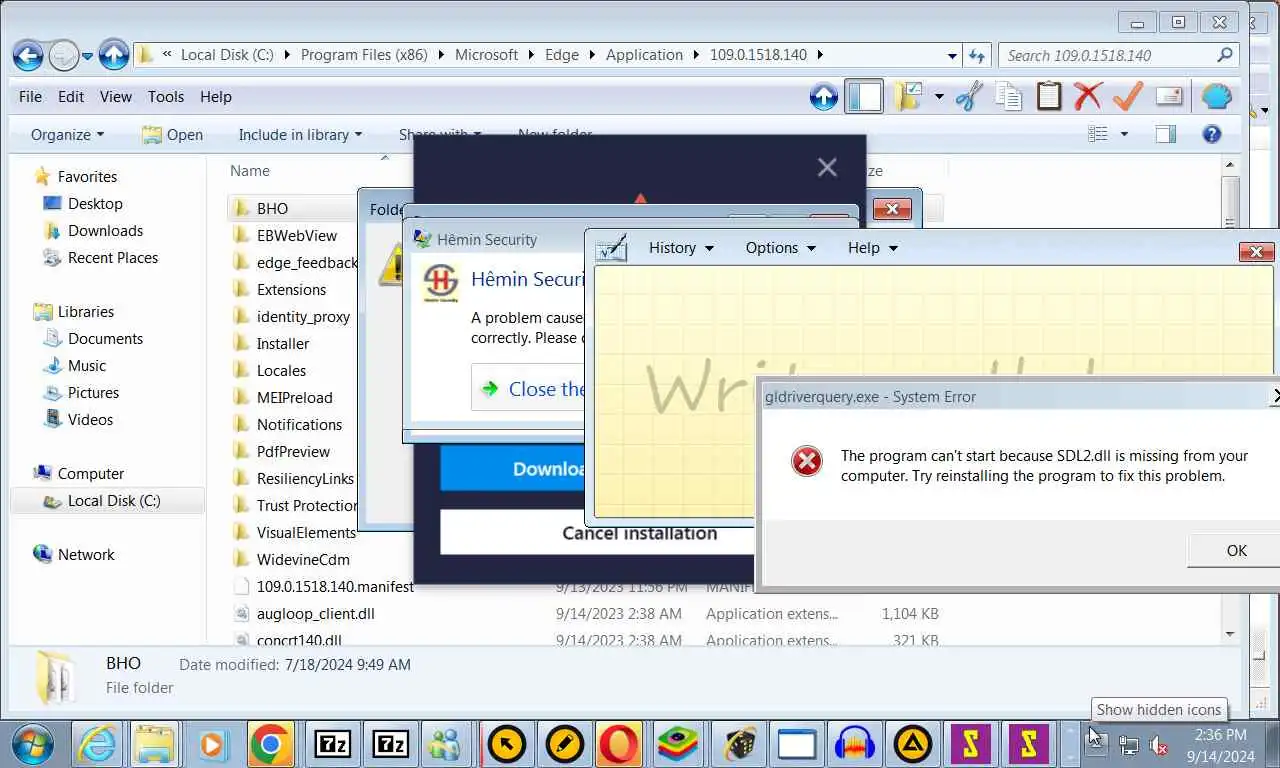Click the Application breadcrumb in the address bar
This screenshot has height=768, width=1280.
644,55
